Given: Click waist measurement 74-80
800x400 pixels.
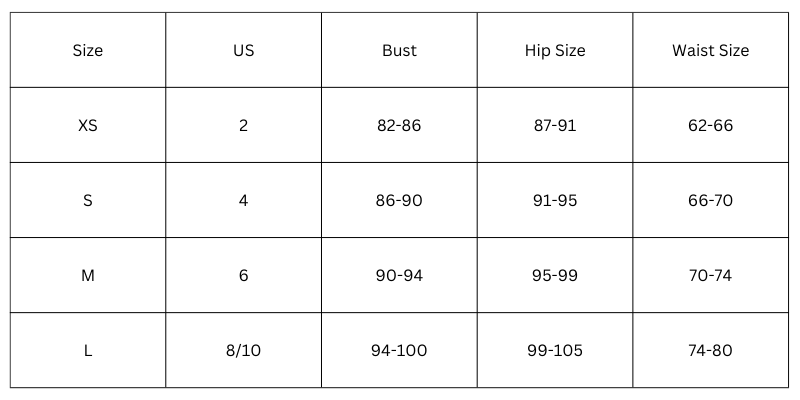Looking at the screenshot, I should 710,350.
